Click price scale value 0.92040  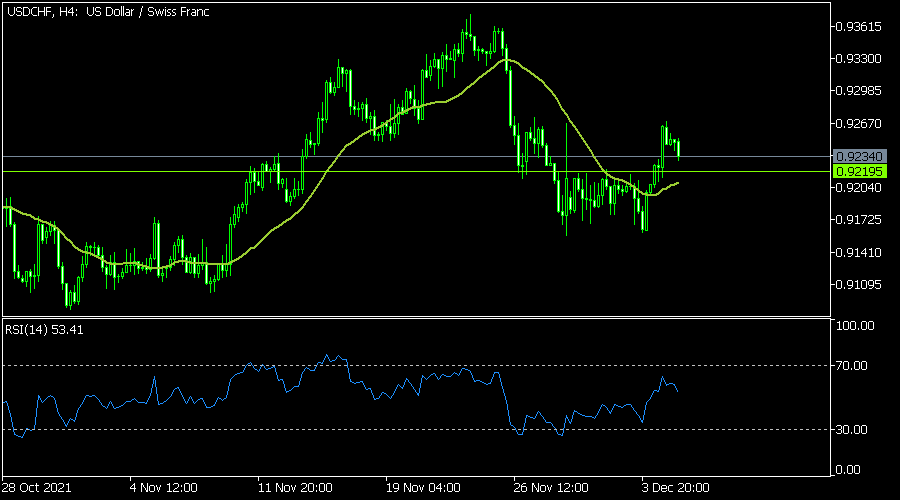(x=859, y=187)
